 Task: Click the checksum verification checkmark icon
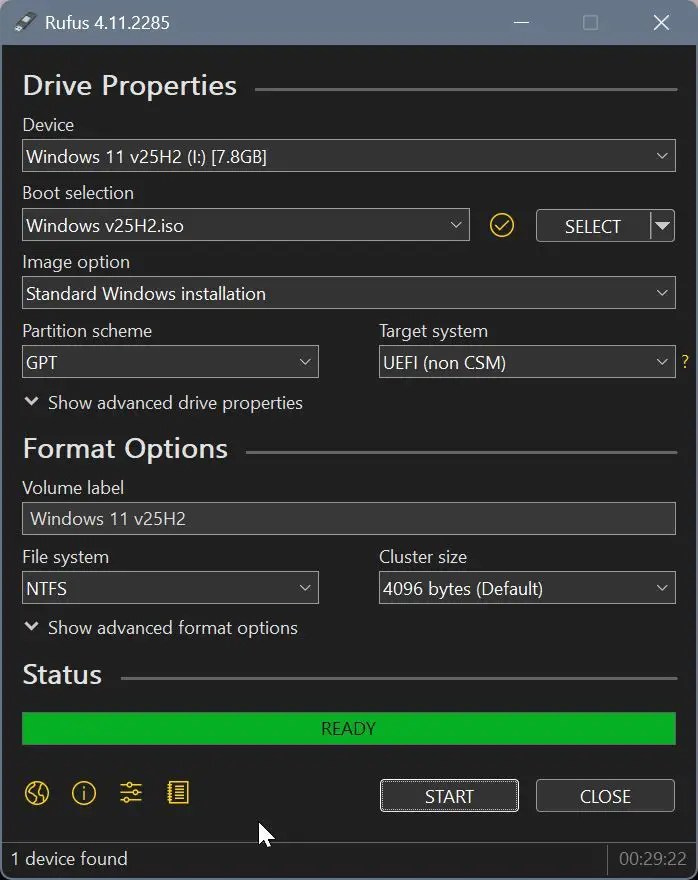pos(502,226)
